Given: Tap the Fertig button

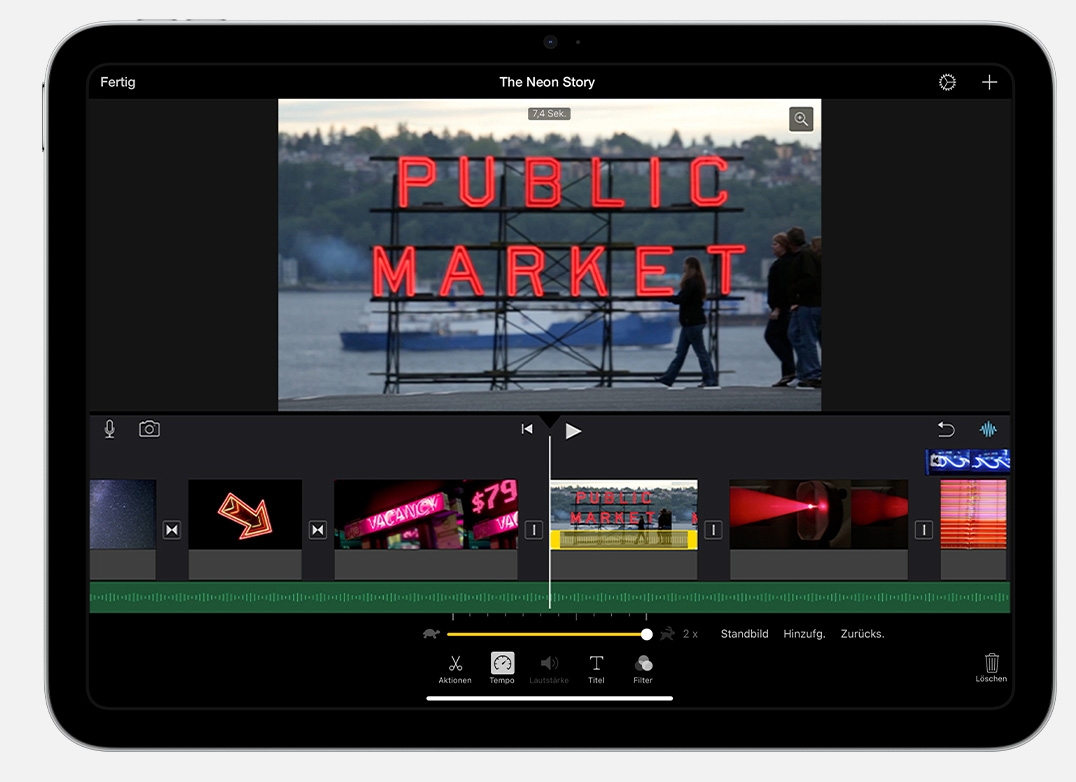Looking at the screenshot, I should [x=118, y=82].
